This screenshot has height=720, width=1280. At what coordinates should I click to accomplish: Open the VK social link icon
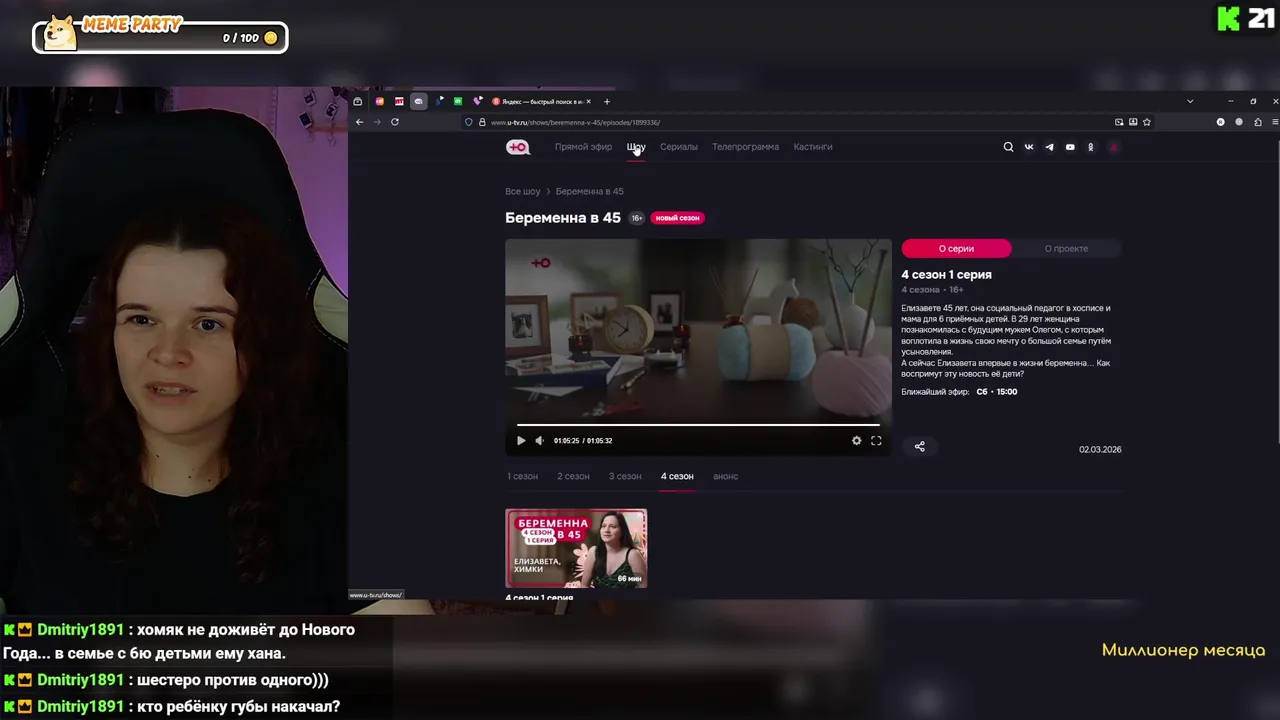pos(1029,147)
